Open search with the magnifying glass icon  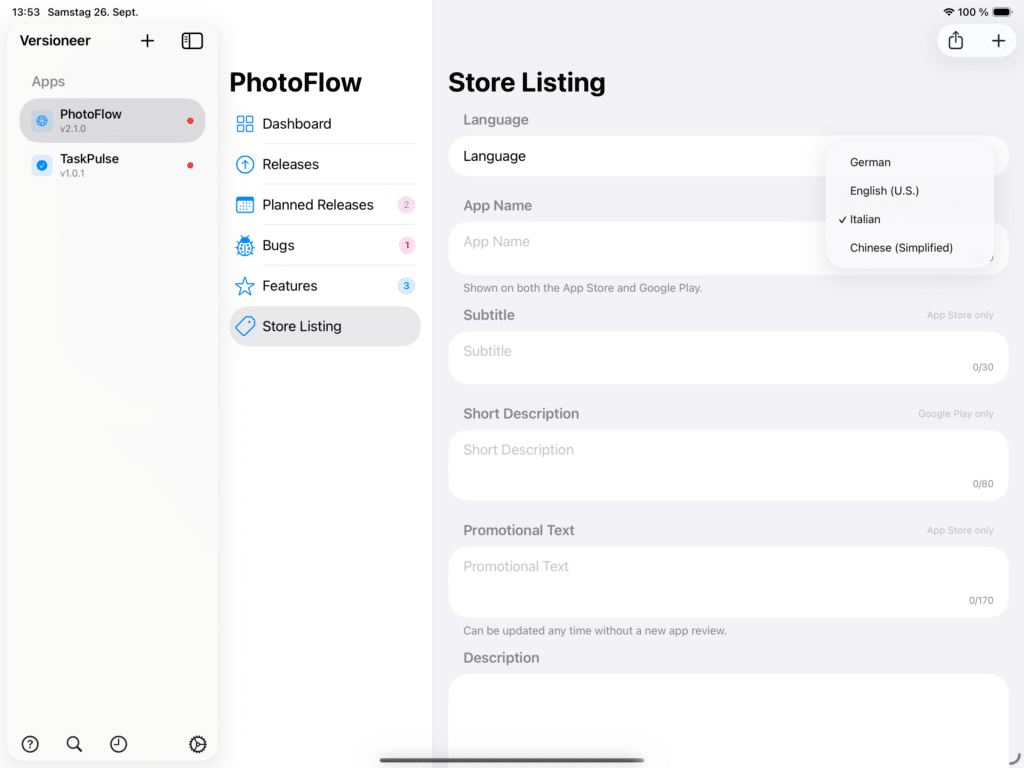(x=74, y=744)
